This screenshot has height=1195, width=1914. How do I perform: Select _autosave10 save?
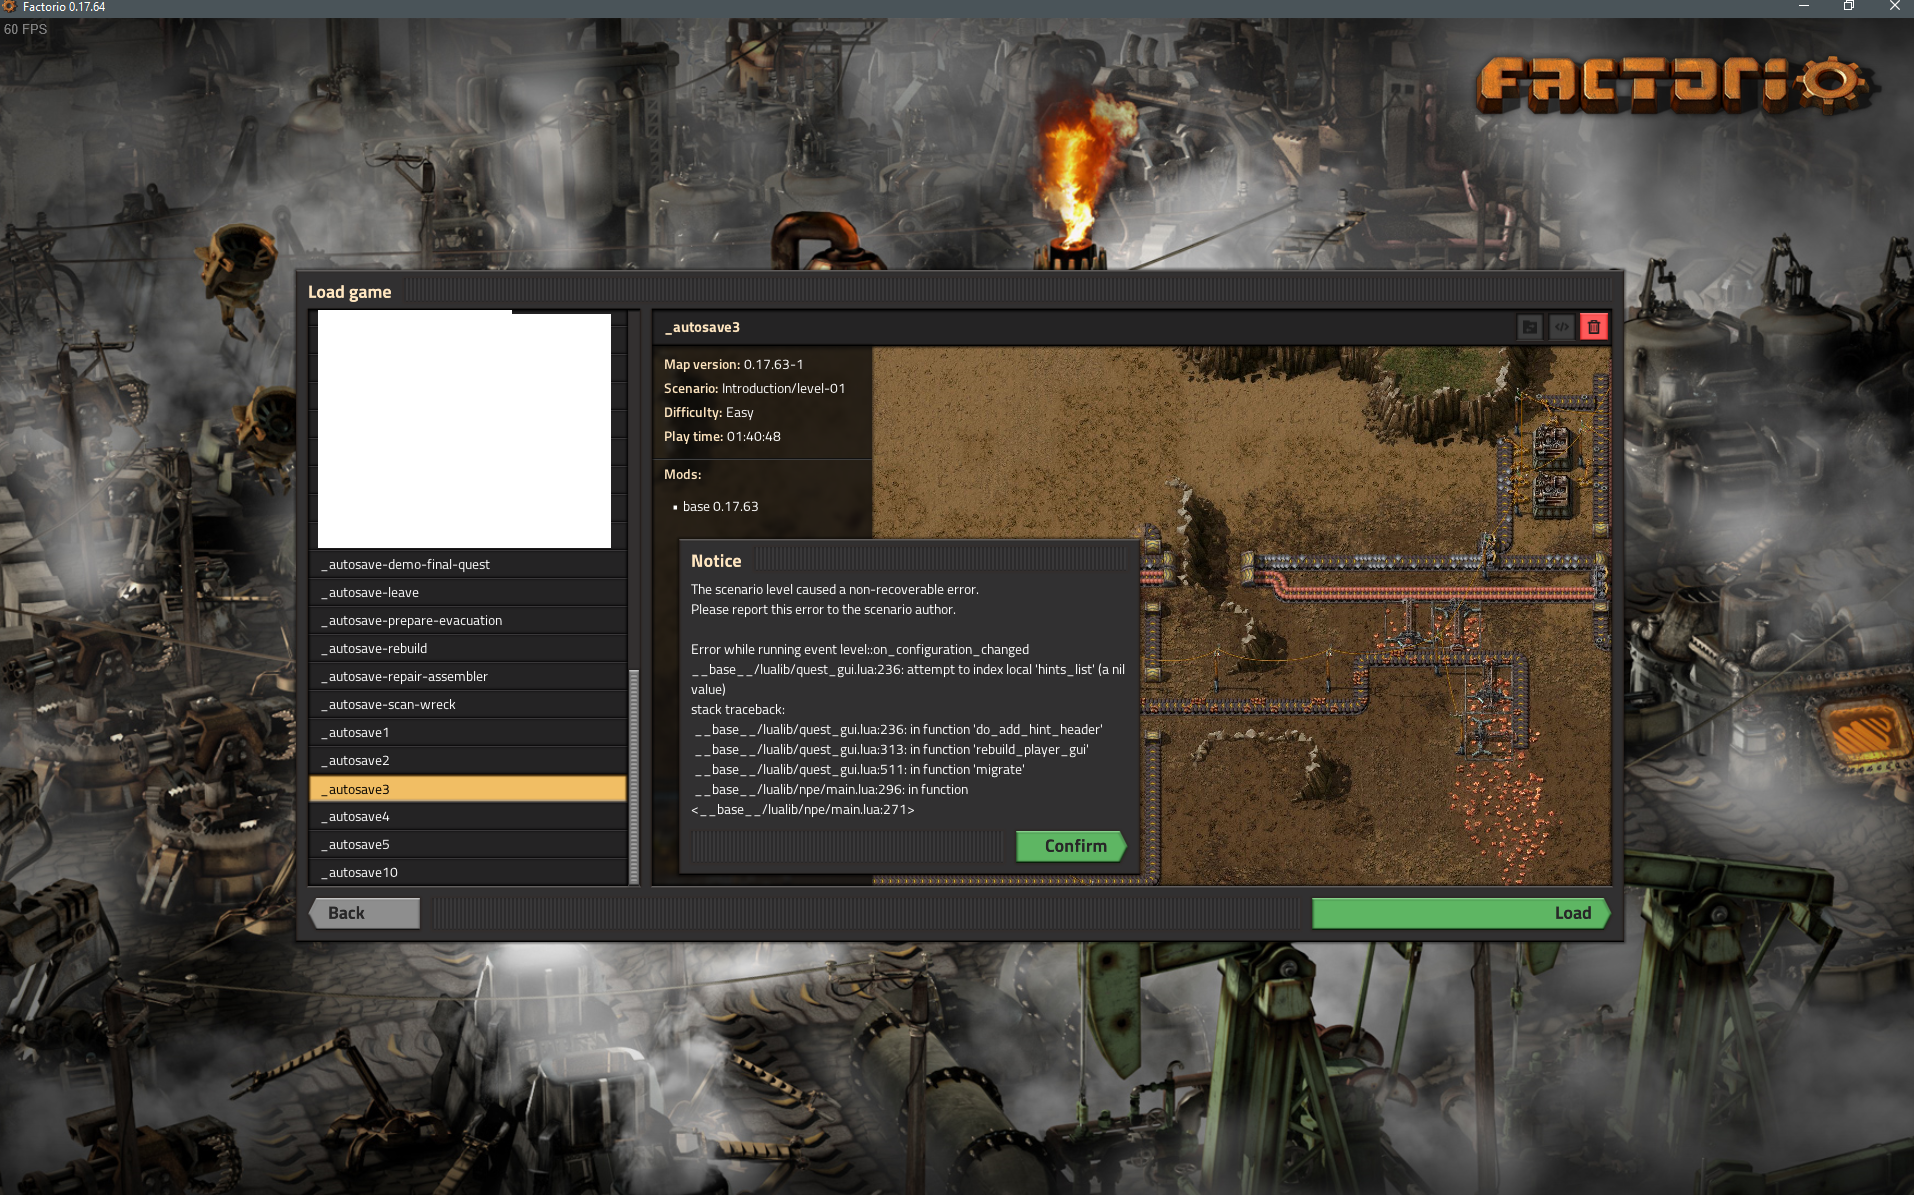468,872
